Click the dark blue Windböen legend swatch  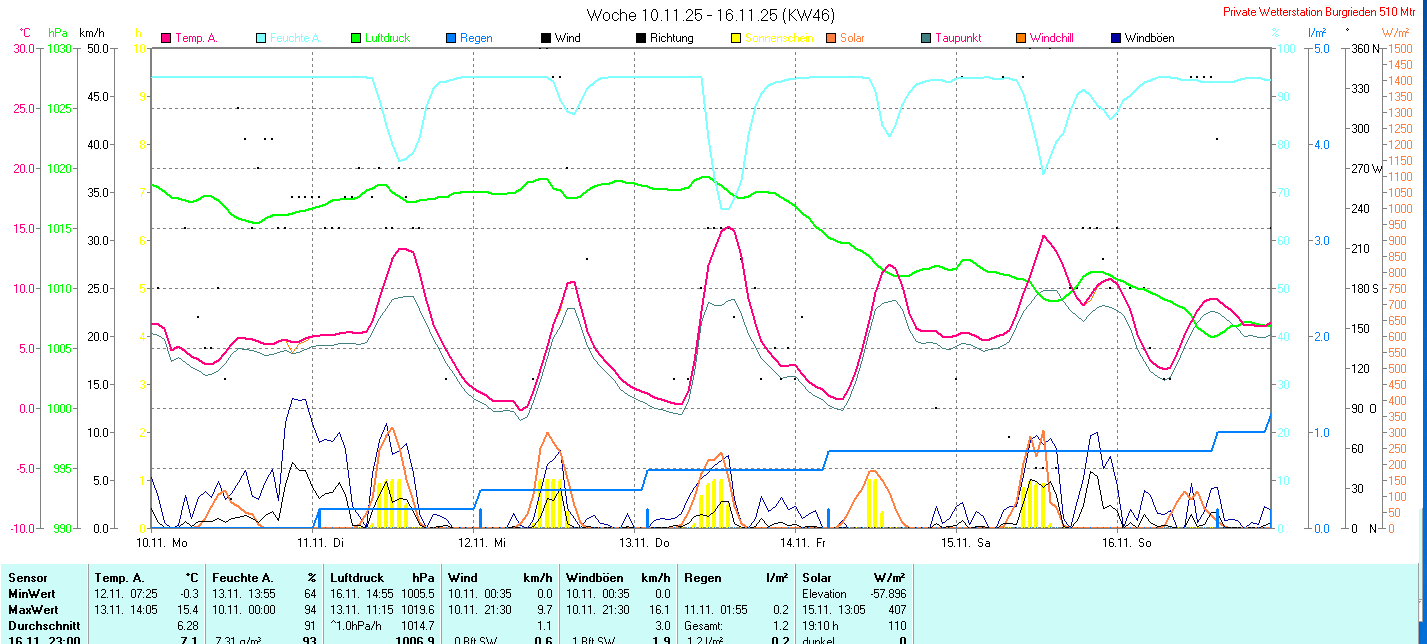[1116, 38]
